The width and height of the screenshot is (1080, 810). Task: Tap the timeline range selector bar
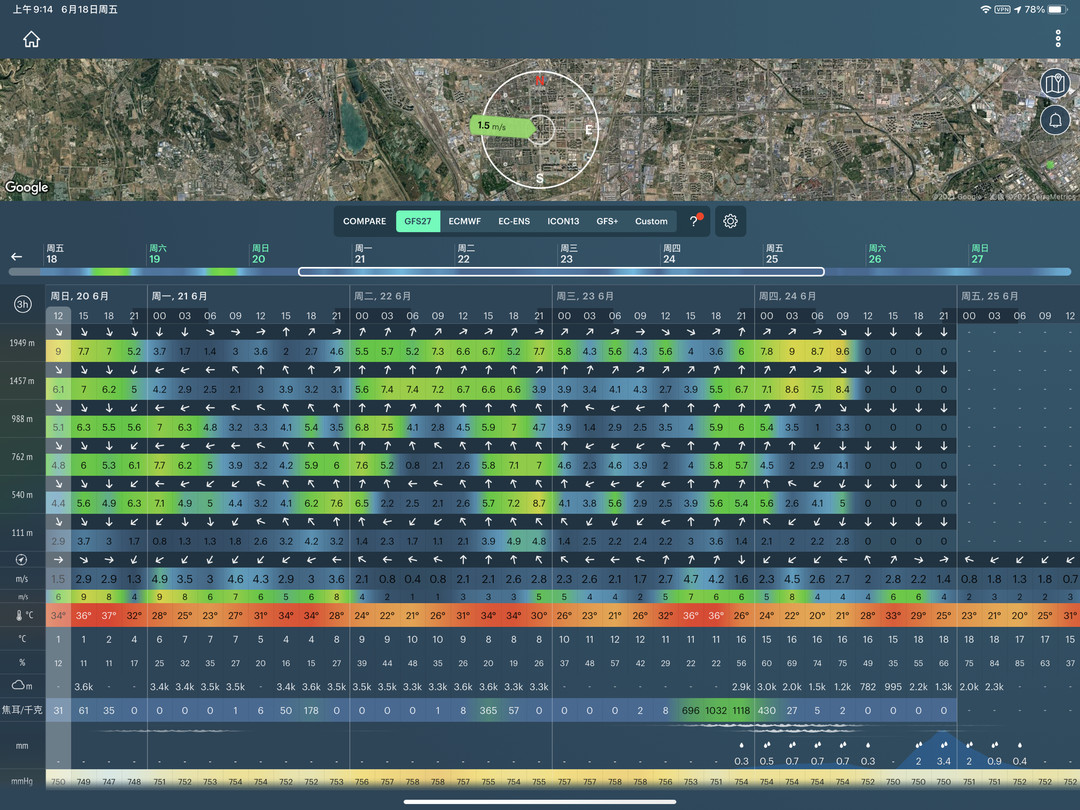[560, 271]
